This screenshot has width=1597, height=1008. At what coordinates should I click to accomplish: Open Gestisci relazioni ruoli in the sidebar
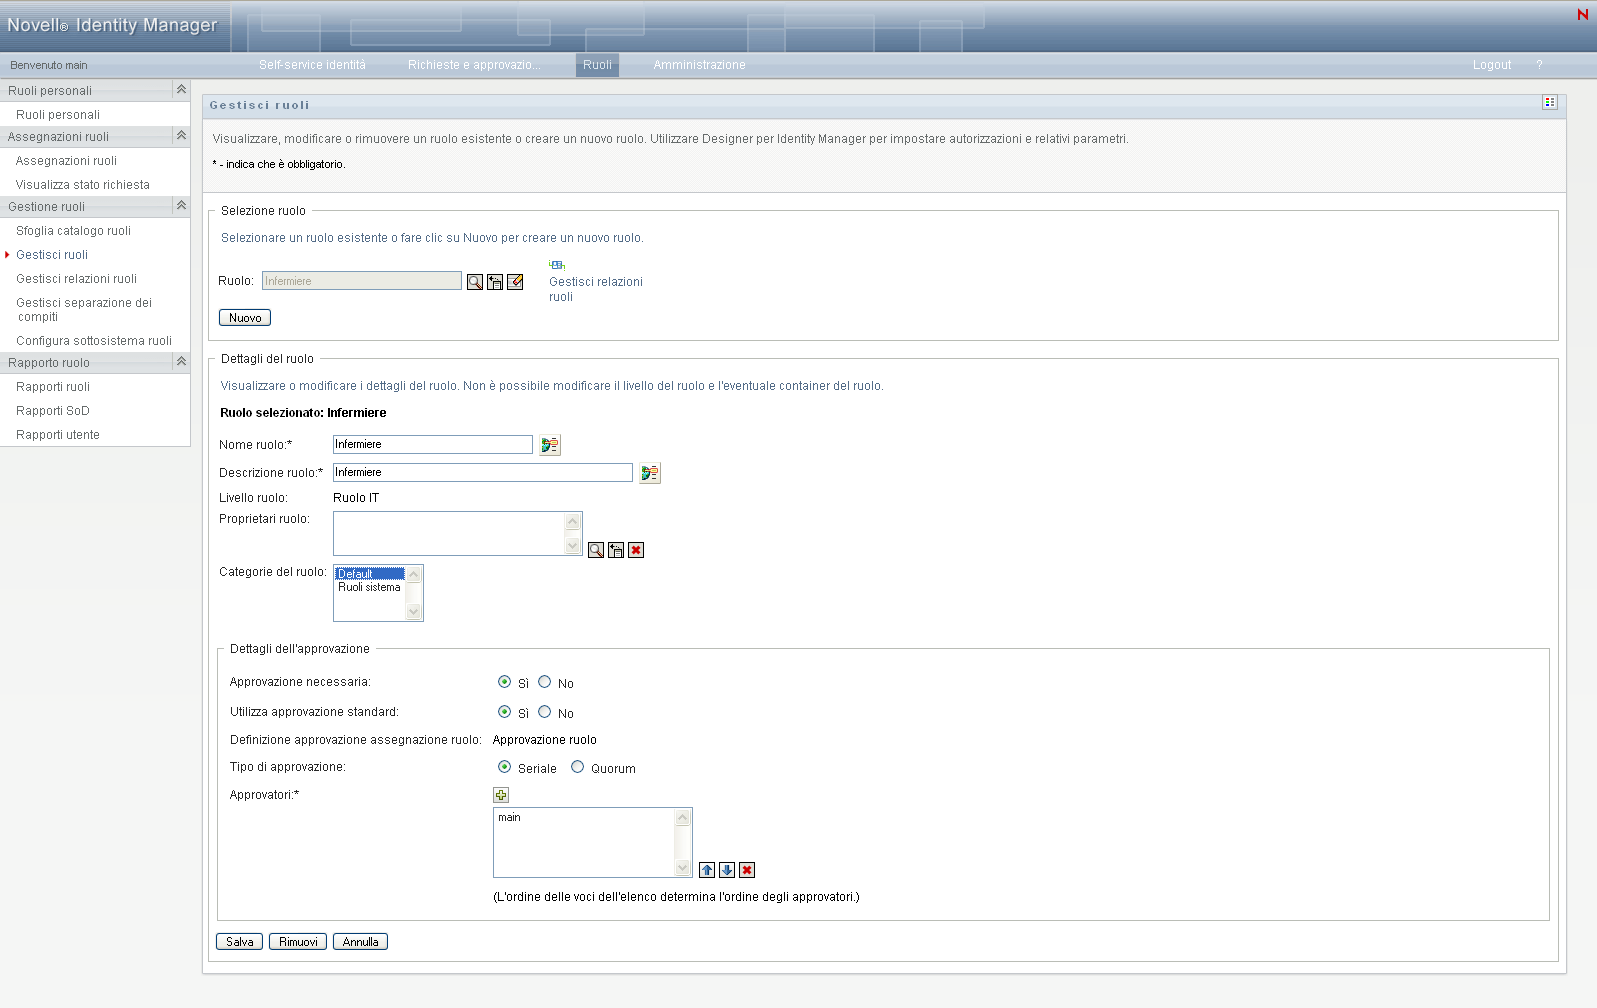click(76, 279)
